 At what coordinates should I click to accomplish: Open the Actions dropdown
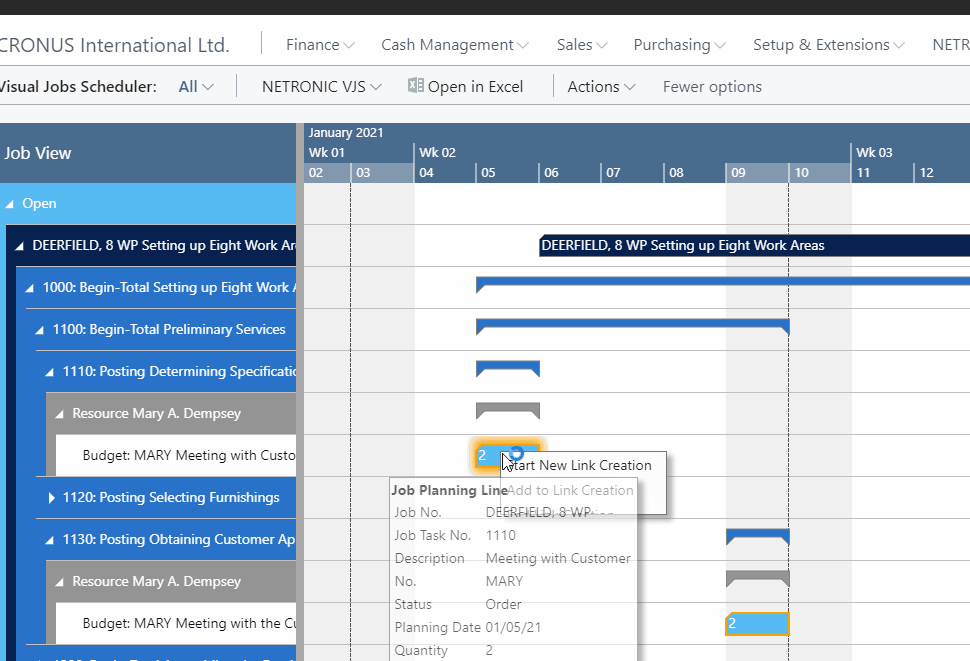[601, 86]
